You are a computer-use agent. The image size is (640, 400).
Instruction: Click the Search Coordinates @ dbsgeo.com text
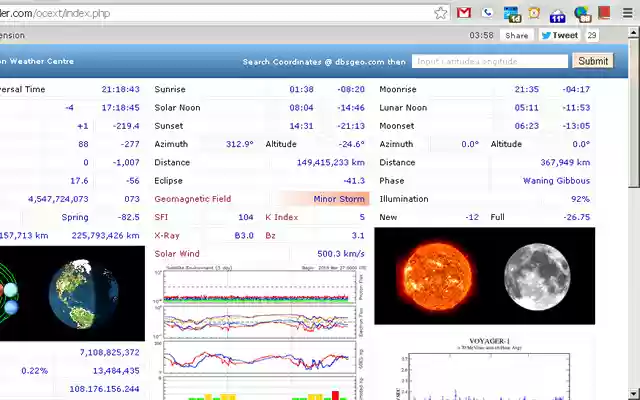coord(324,62)
